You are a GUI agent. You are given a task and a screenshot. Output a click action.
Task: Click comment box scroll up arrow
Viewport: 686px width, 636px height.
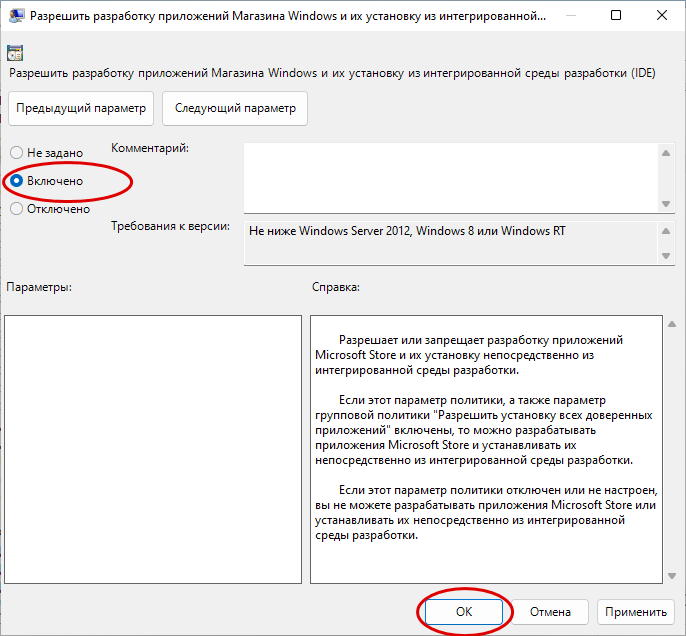coord(666,153)
